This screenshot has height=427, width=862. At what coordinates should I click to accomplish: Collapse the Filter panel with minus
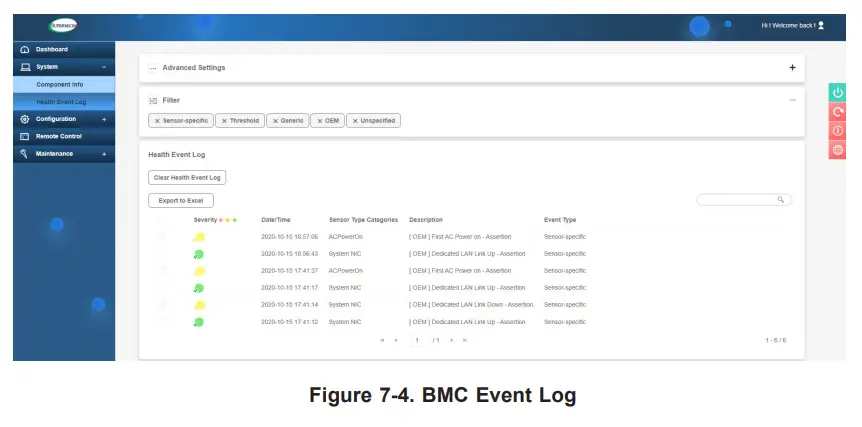792,100
